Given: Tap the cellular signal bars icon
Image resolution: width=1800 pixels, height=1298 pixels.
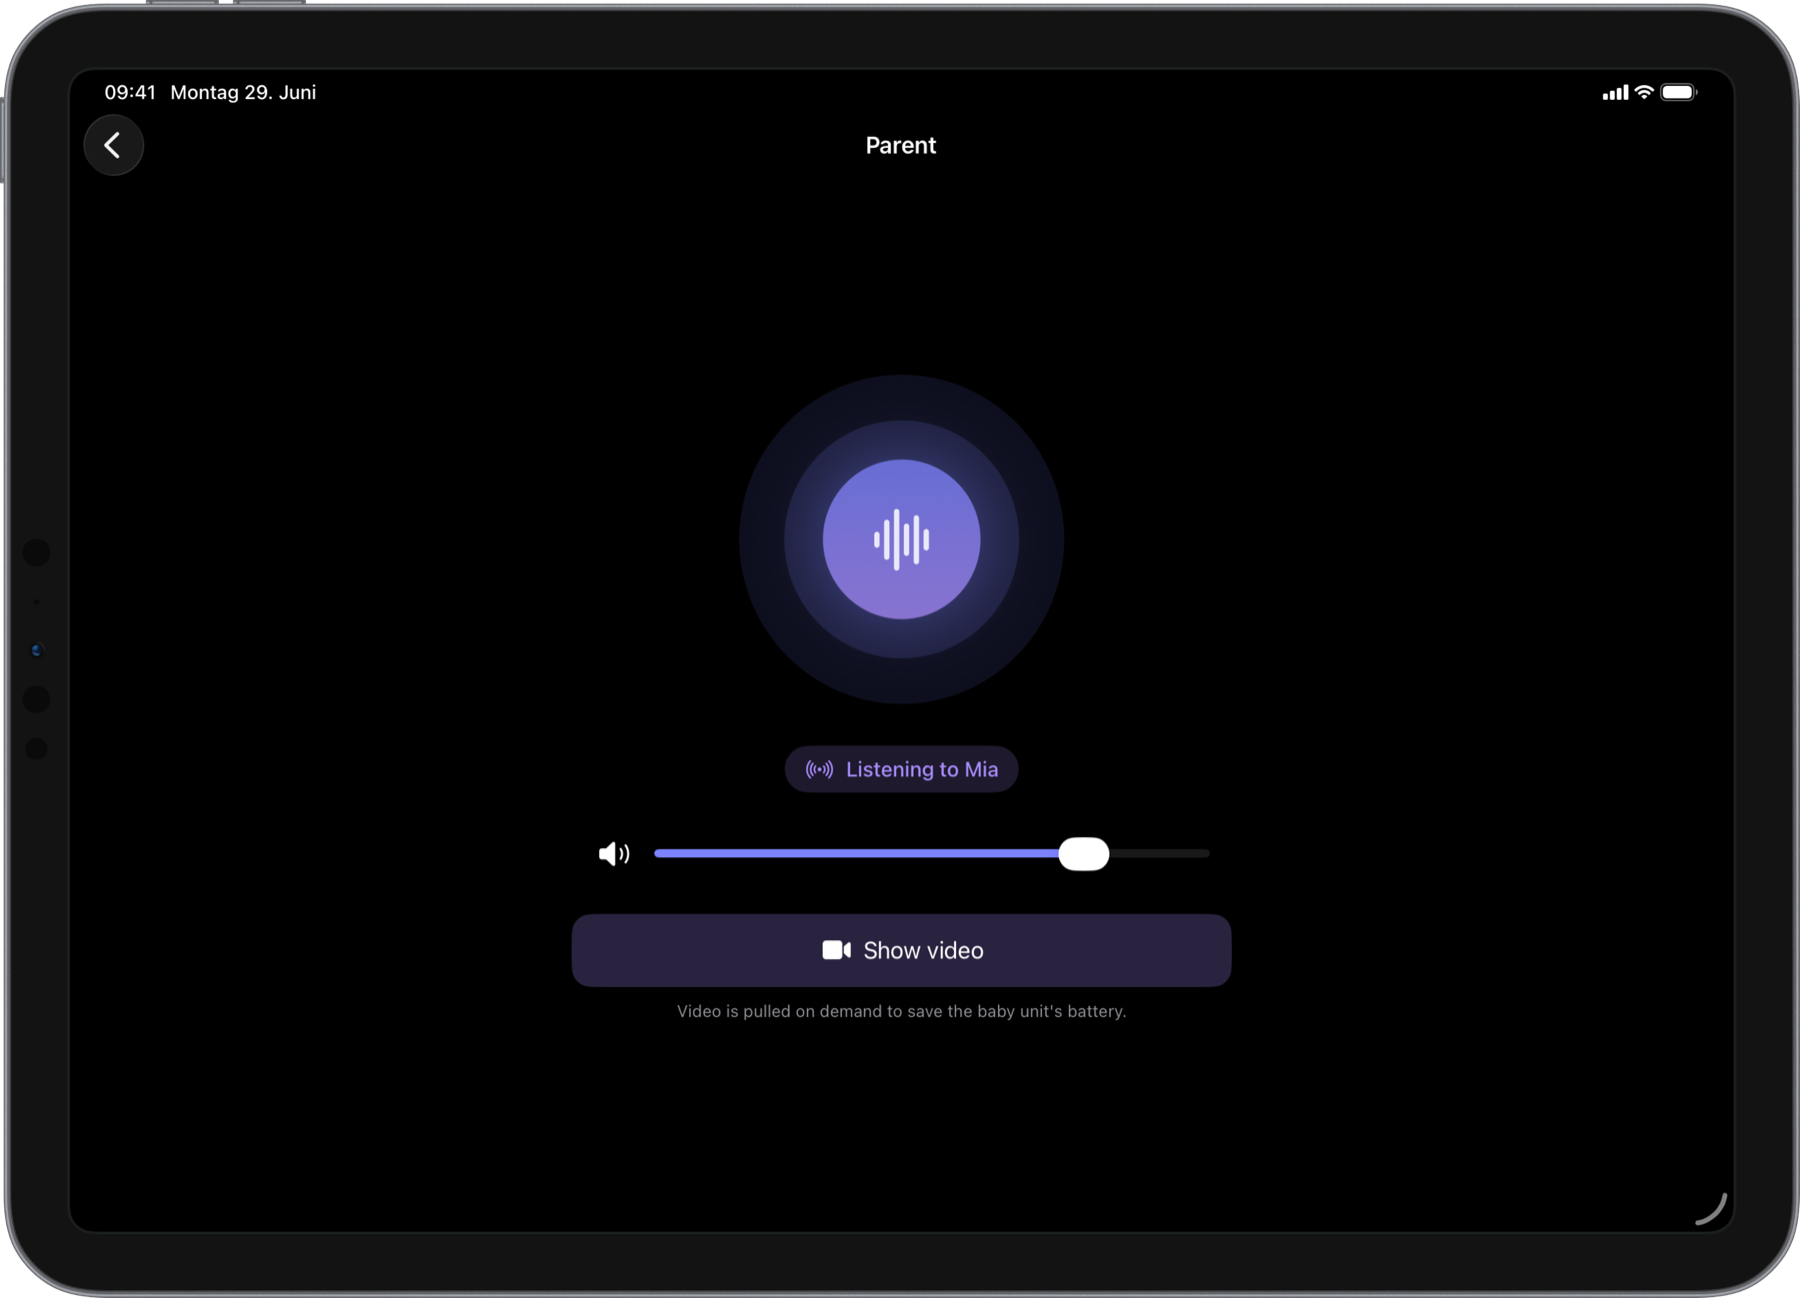Looking at the screenshot, I should (x=1615, y=92).
